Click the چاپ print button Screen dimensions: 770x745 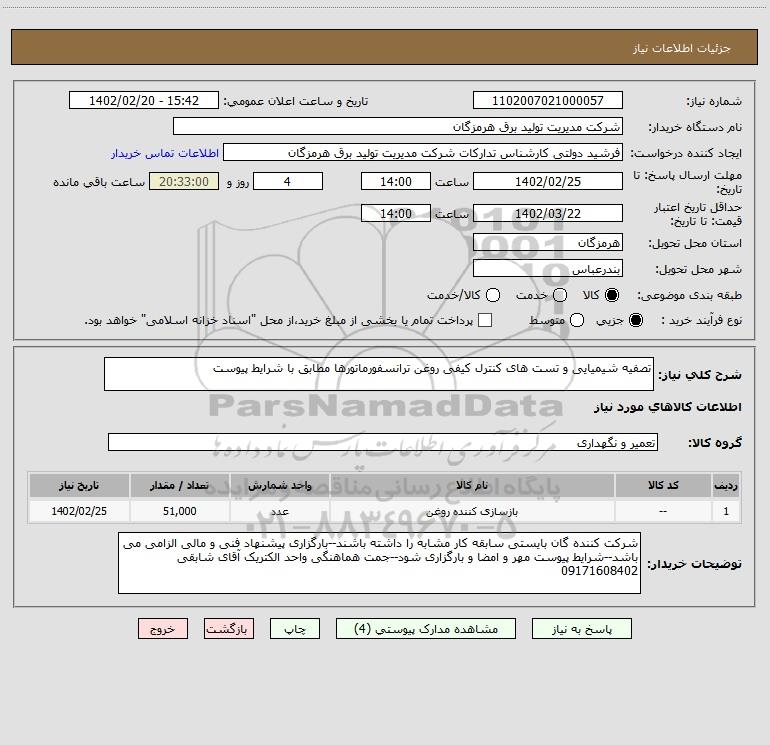(x=295, y=629)
